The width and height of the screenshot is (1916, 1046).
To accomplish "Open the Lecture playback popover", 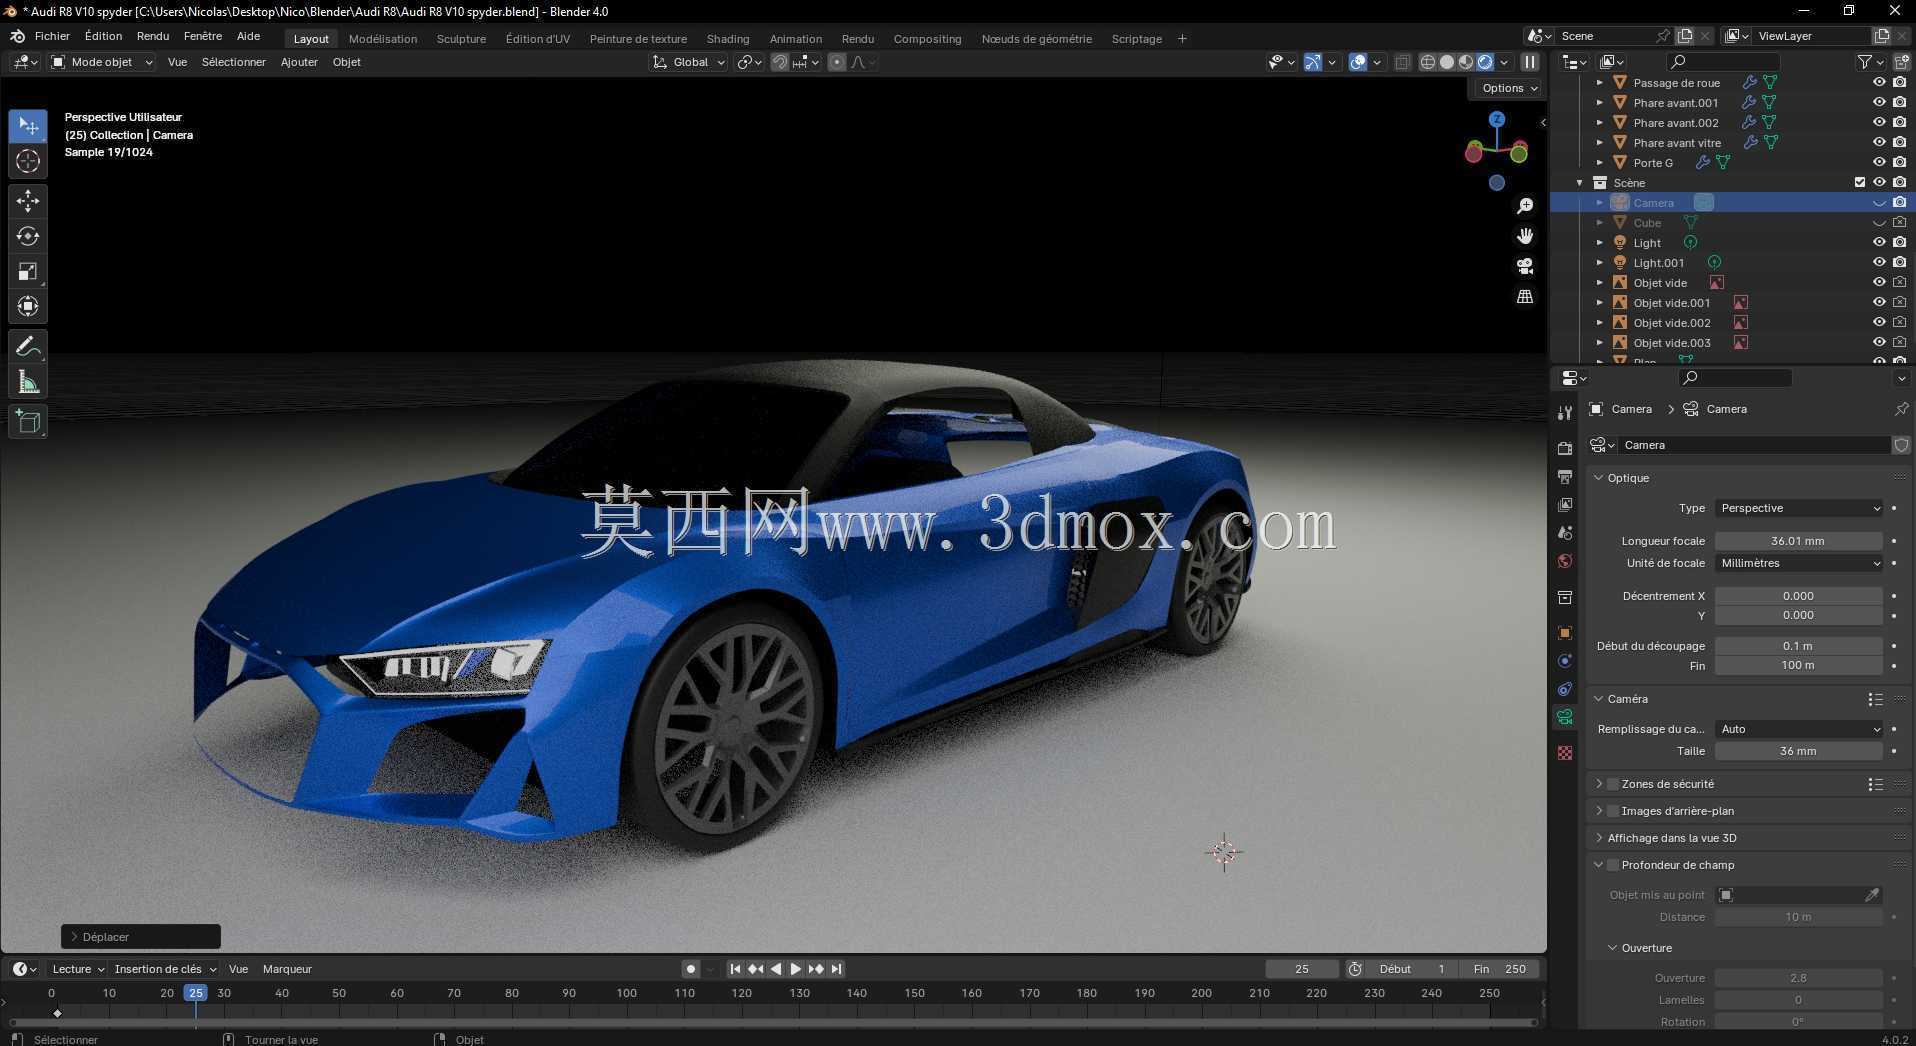I will (x=78, y=969).
